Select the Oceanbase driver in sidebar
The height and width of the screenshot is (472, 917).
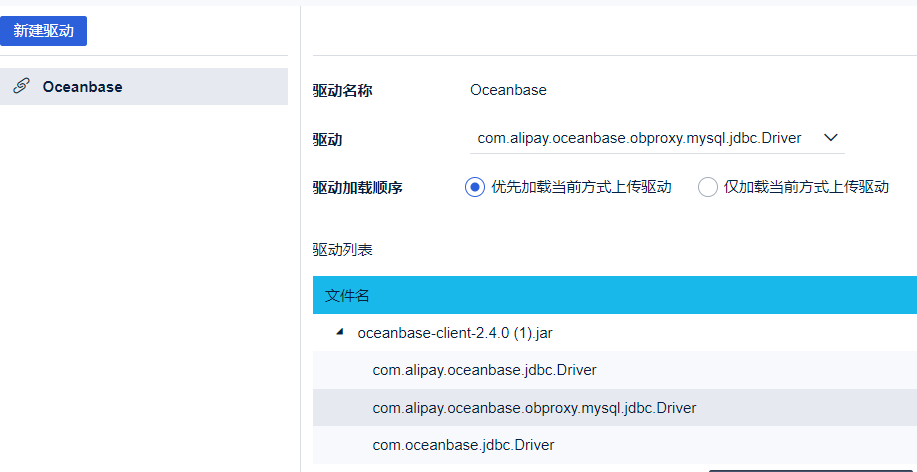[x=144, y=87]
